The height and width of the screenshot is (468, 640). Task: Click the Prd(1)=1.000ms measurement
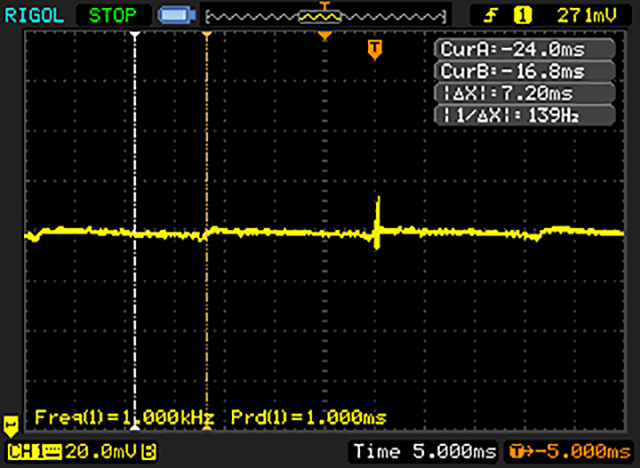(x=309, y=417)
